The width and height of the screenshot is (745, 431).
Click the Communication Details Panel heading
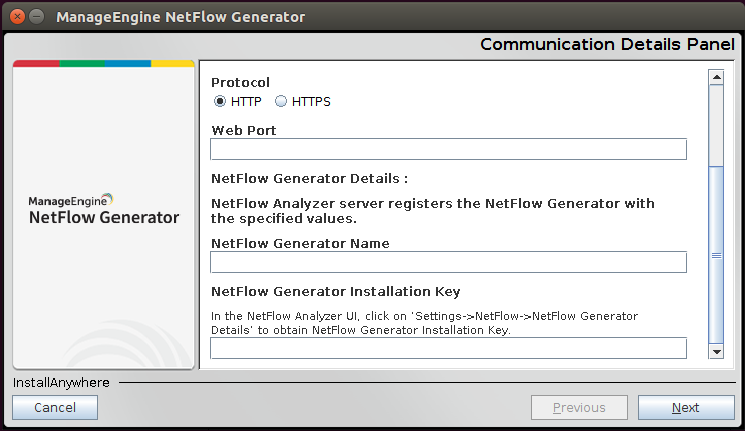[607, 44]
